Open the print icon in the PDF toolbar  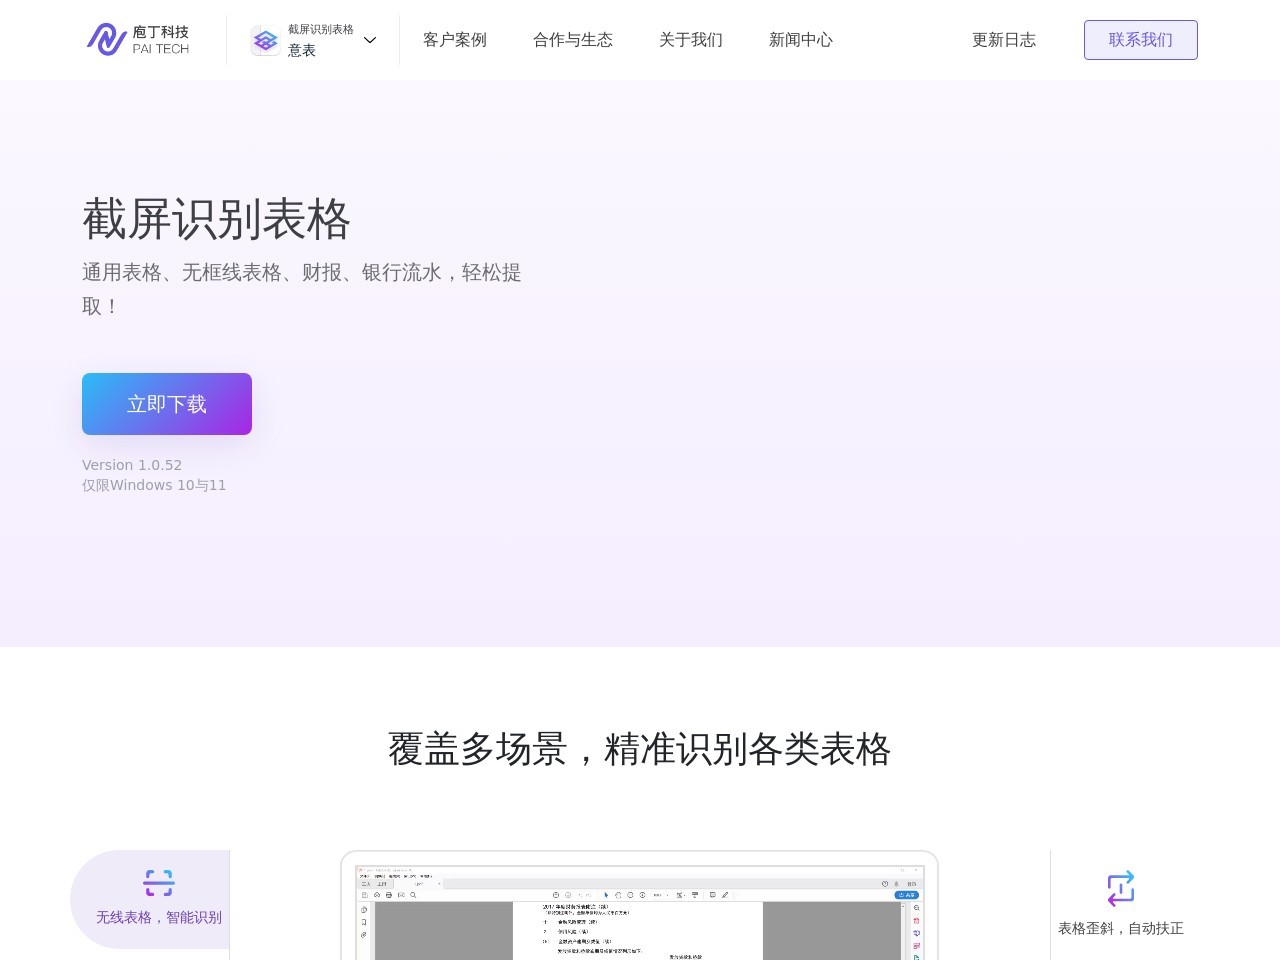389,895
